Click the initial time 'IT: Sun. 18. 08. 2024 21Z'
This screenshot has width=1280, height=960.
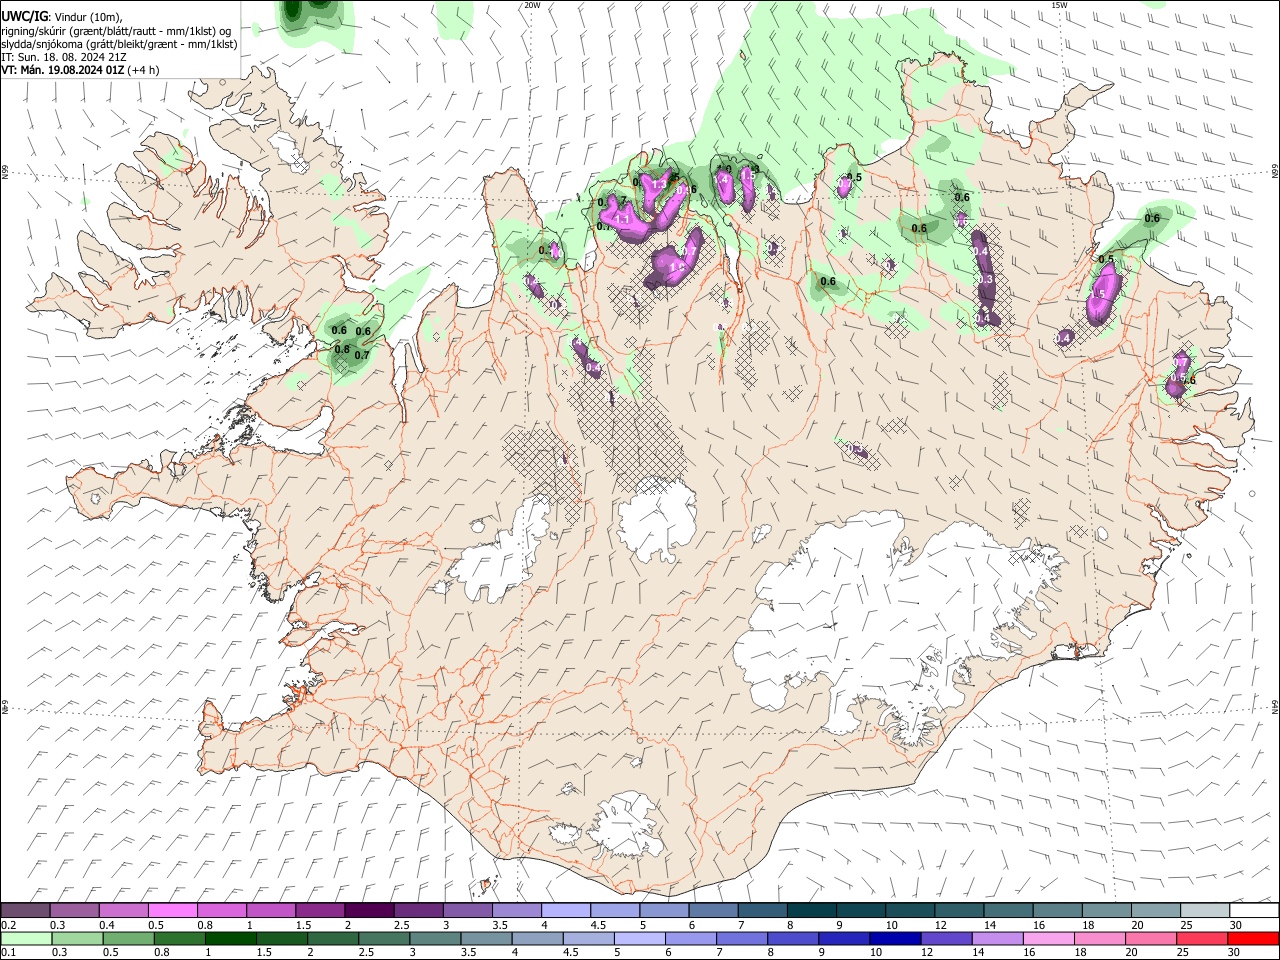(x=62, y=57)
